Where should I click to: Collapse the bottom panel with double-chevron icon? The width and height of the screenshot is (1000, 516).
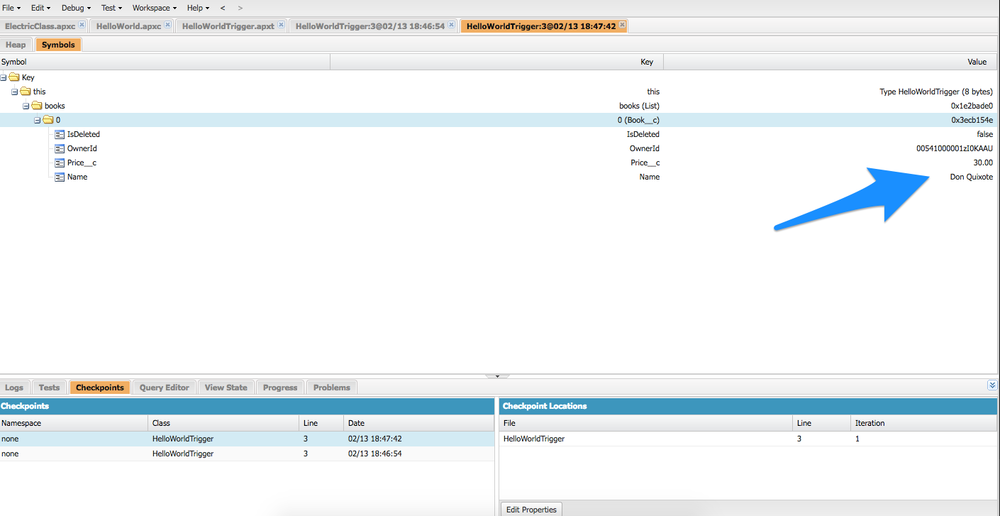pyautogui.click(x=992, y=385)
